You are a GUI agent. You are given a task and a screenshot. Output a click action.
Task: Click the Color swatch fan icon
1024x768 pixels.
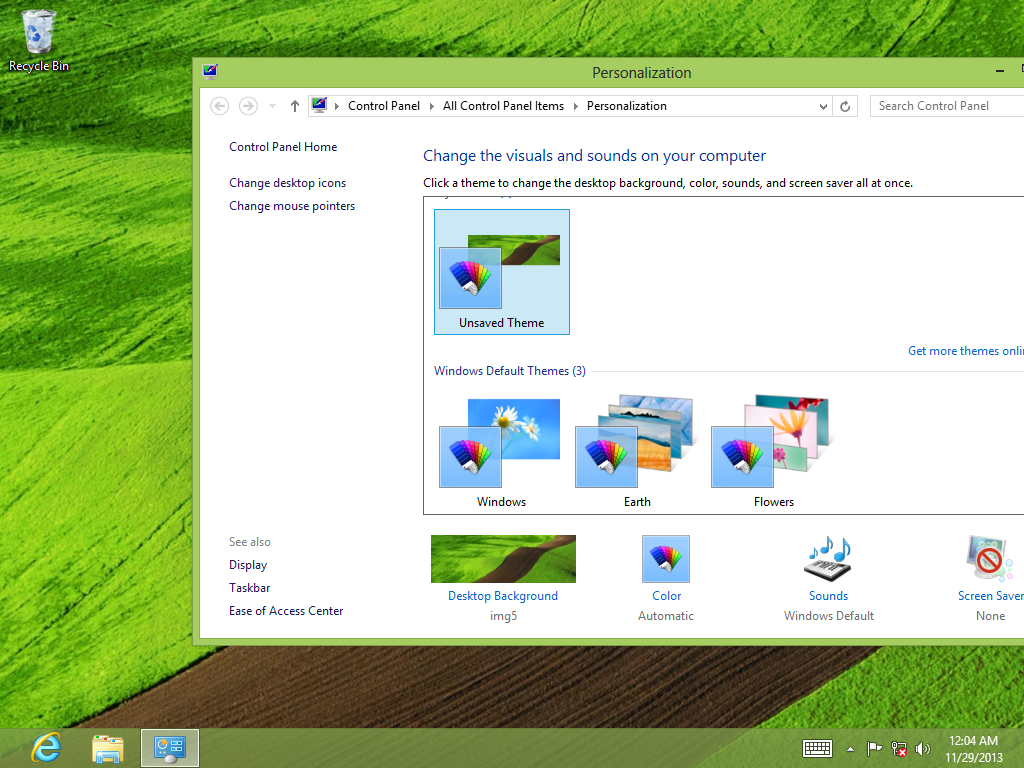point(665,559)
